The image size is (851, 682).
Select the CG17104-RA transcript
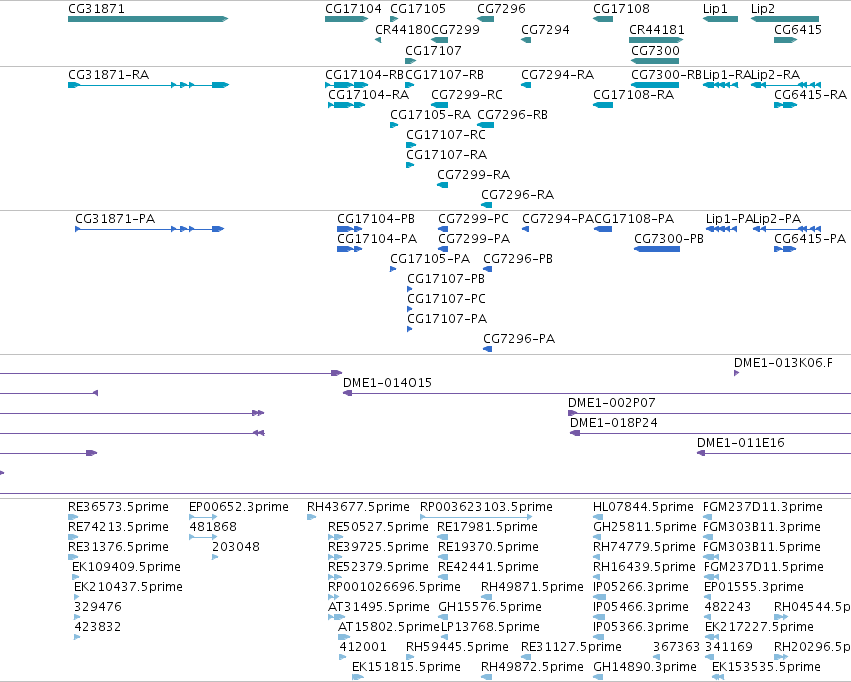click(346, 105)
